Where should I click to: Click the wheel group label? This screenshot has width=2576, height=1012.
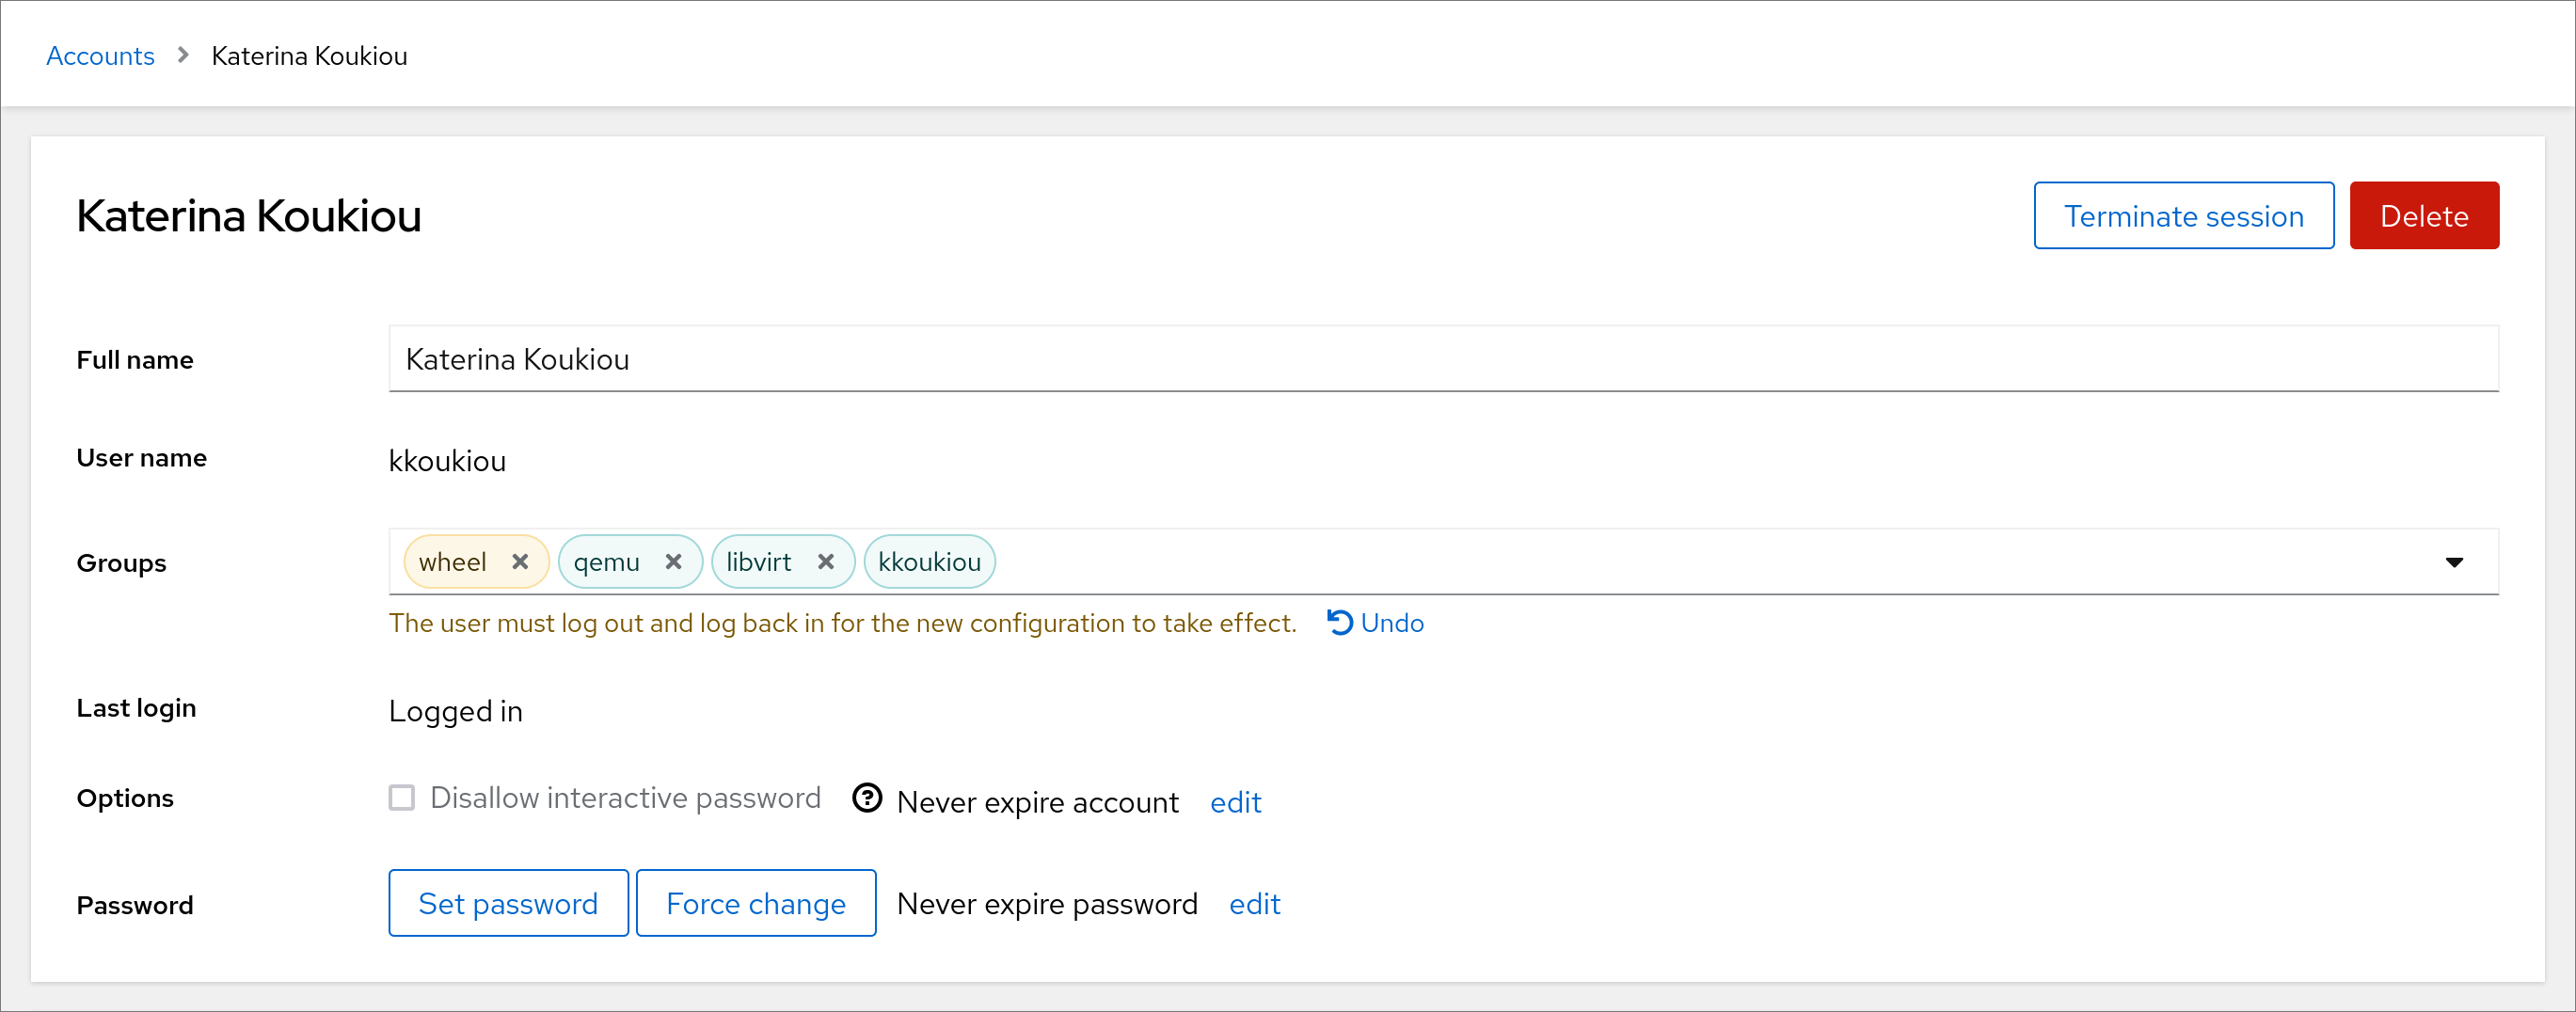coord(453,562)
